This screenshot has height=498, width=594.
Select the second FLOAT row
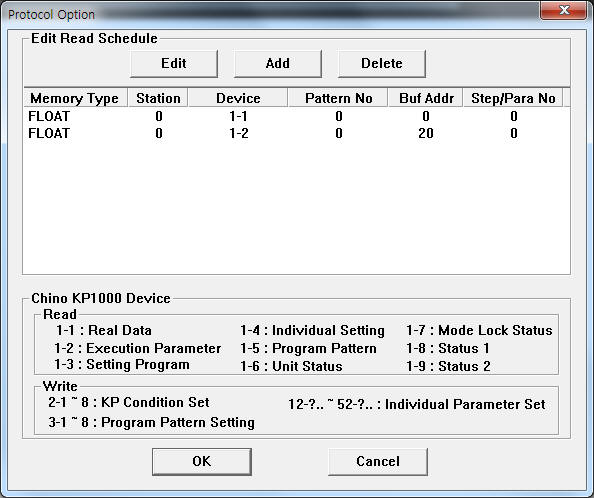(x=296, y=133)
